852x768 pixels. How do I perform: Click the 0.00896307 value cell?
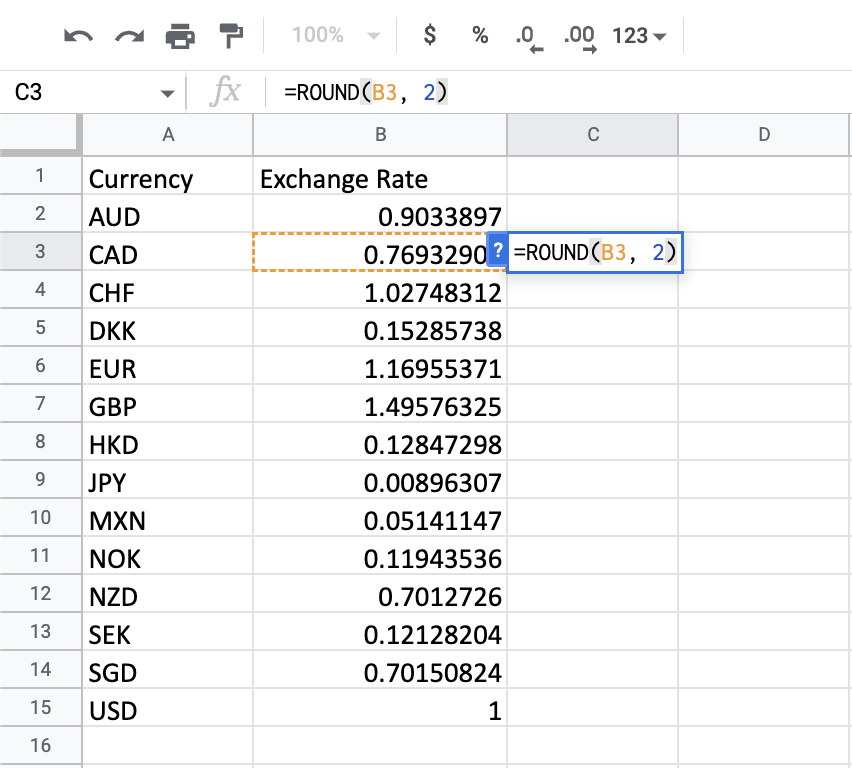tap(380, 480)
